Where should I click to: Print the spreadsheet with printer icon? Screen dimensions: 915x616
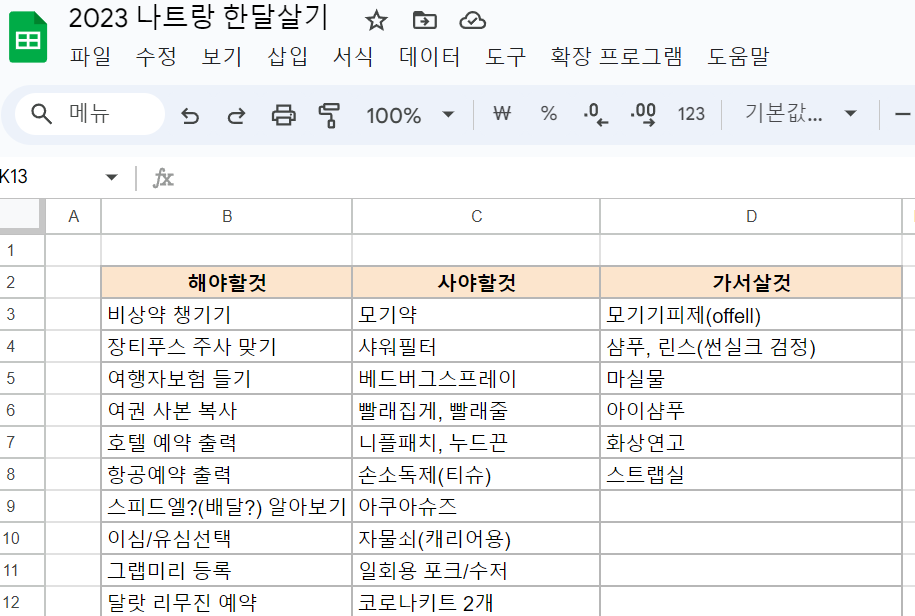click(x=284, y=115)
